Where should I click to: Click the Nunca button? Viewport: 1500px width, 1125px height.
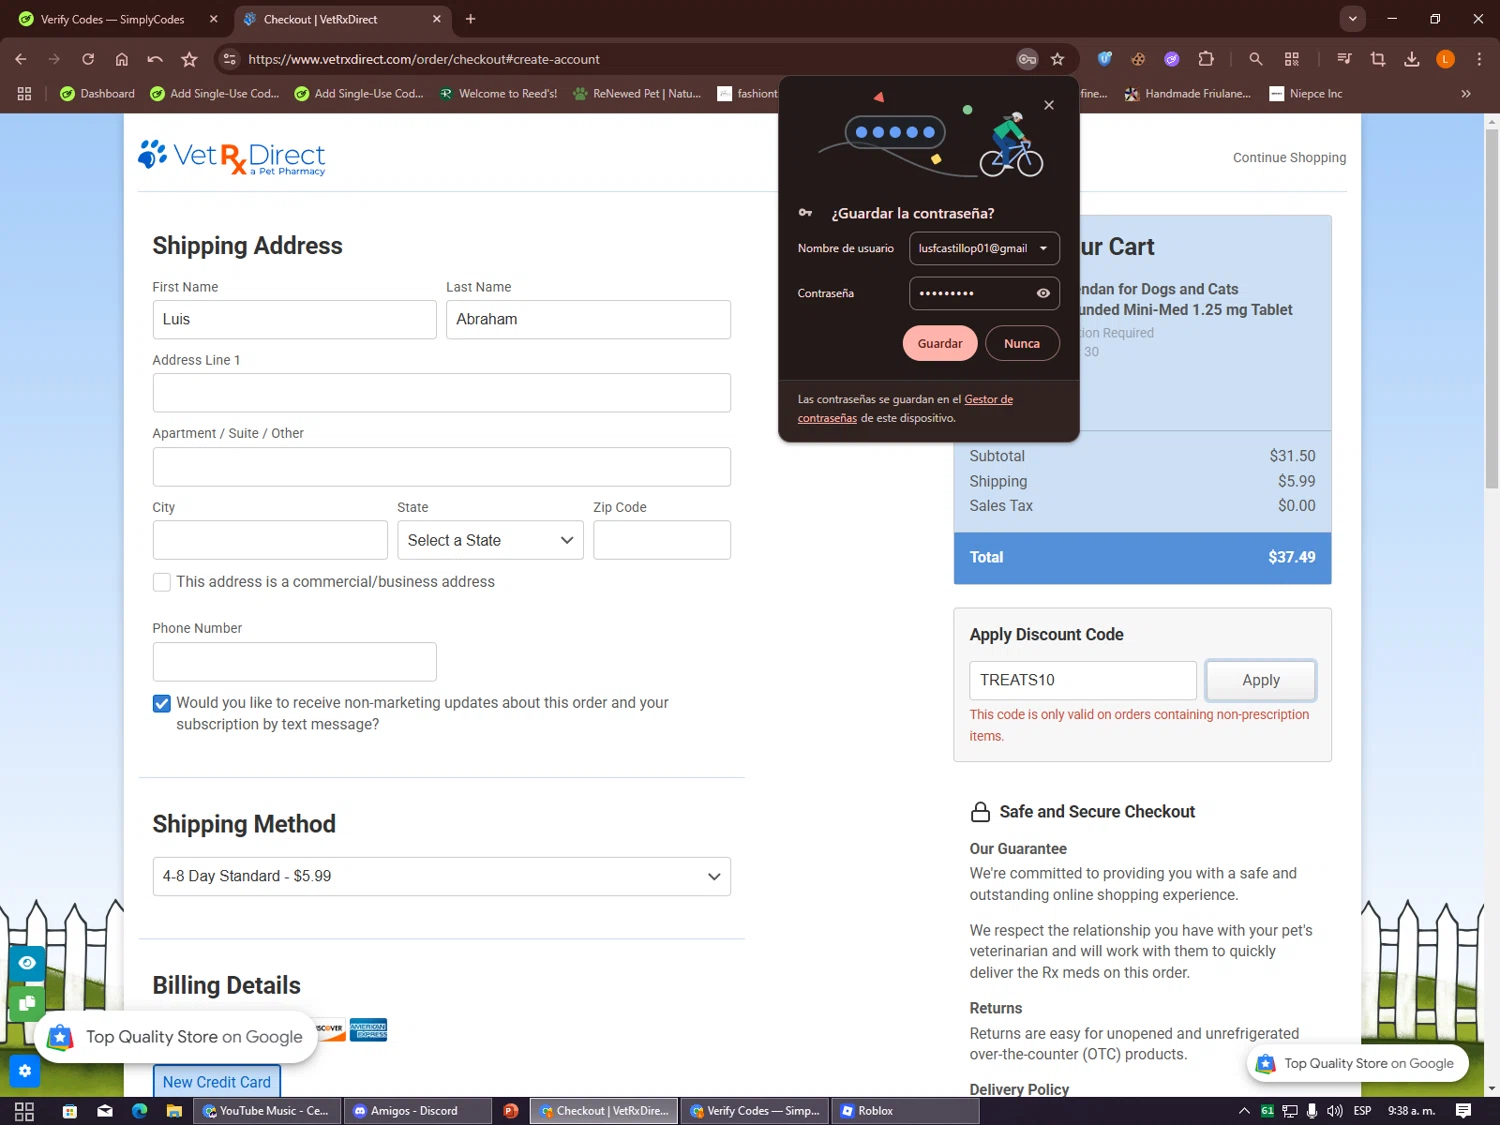click(1022, 343)
